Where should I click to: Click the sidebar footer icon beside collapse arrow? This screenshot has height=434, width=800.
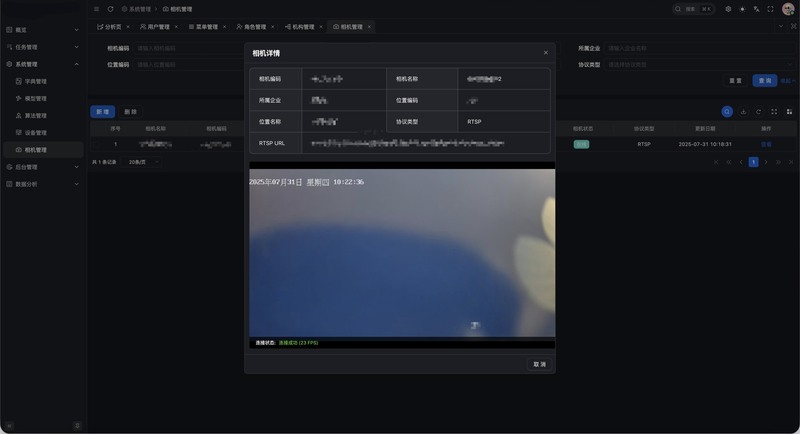click(x=77, y=425)
